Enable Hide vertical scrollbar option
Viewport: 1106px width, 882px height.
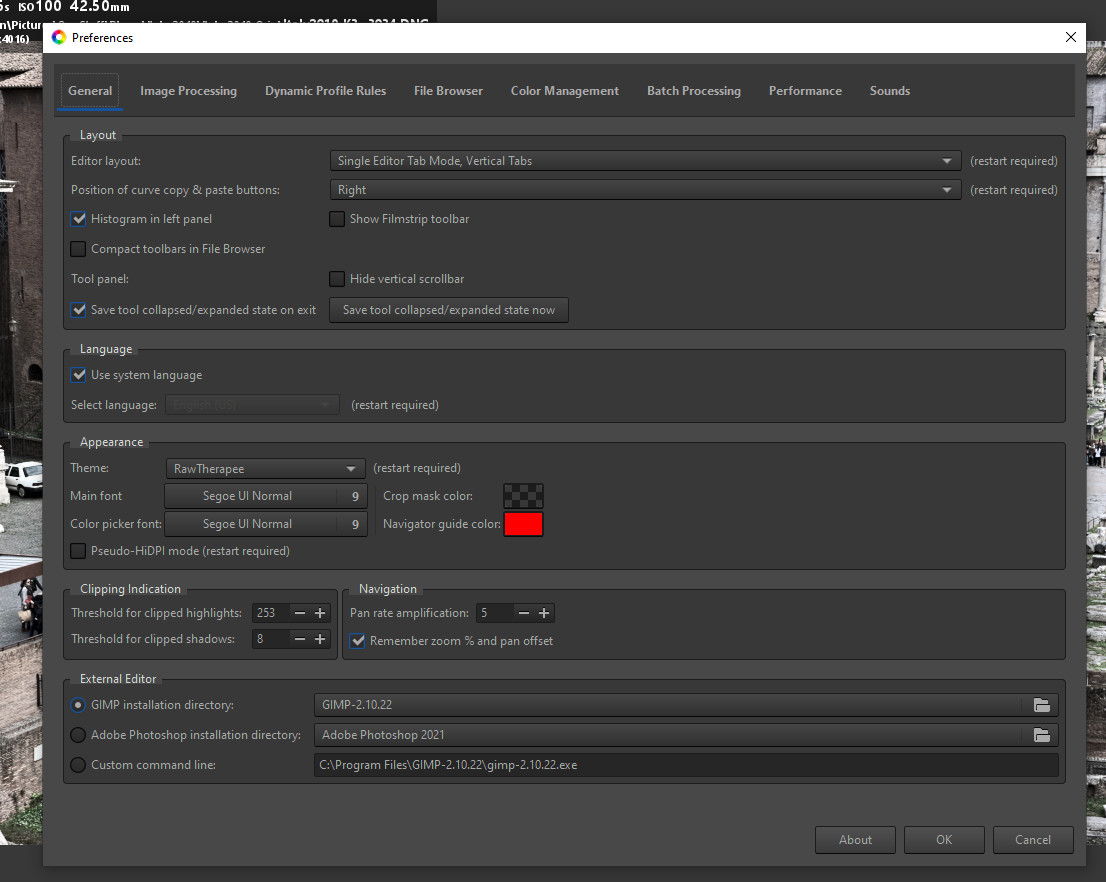pos(337,279)
